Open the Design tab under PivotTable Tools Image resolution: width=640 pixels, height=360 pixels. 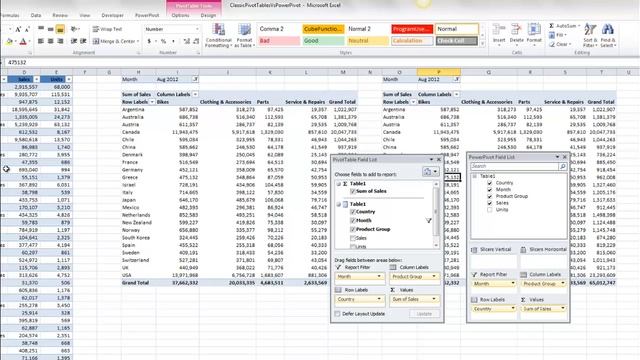tap(208, 15)
